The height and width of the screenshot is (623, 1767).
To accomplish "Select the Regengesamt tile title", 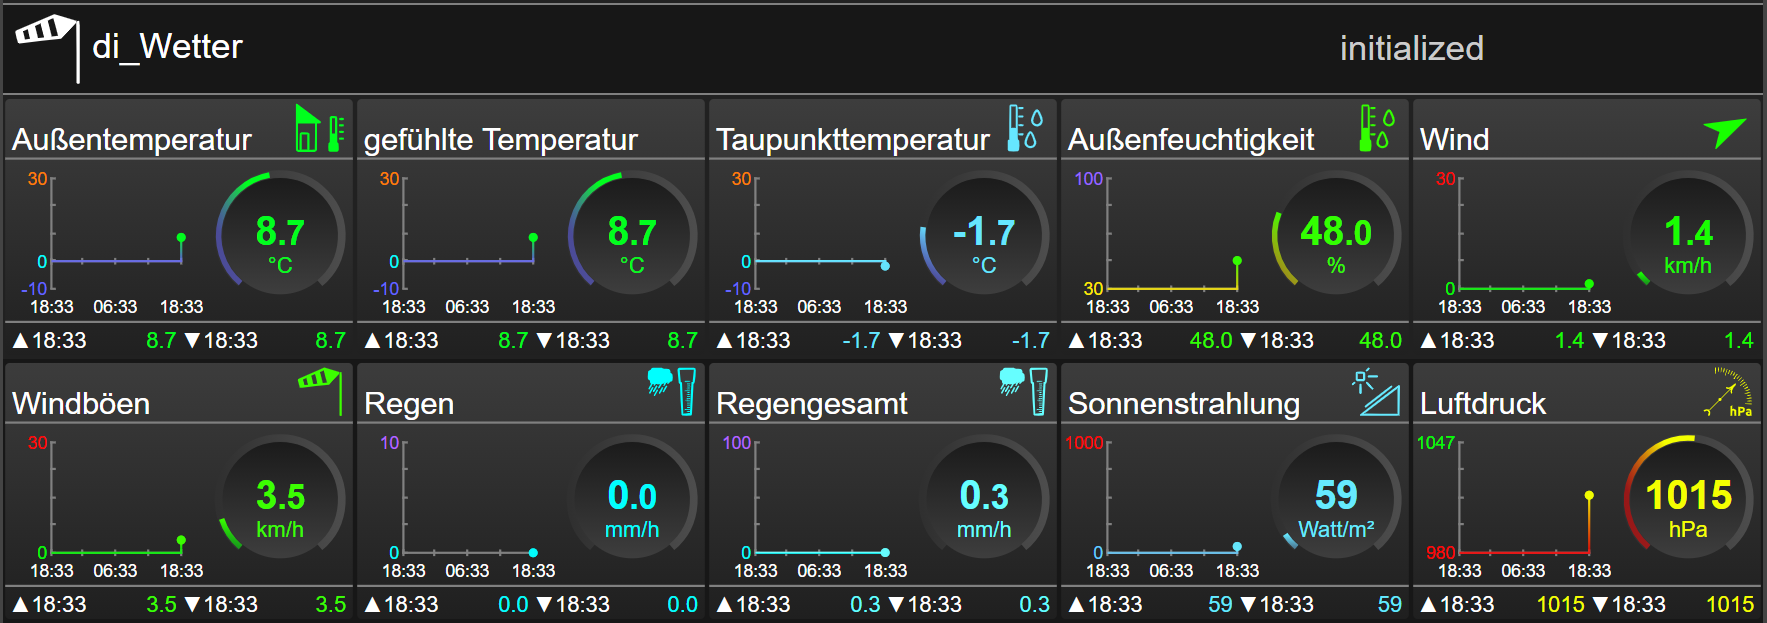I will click(812, 403).
